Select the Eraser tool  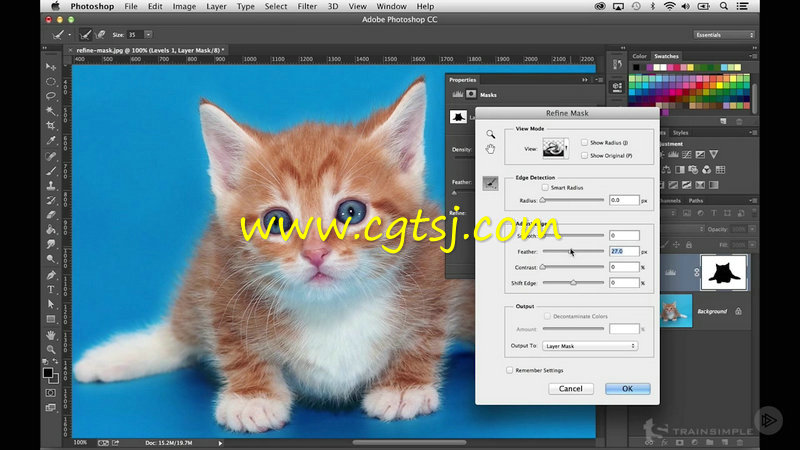51,215
